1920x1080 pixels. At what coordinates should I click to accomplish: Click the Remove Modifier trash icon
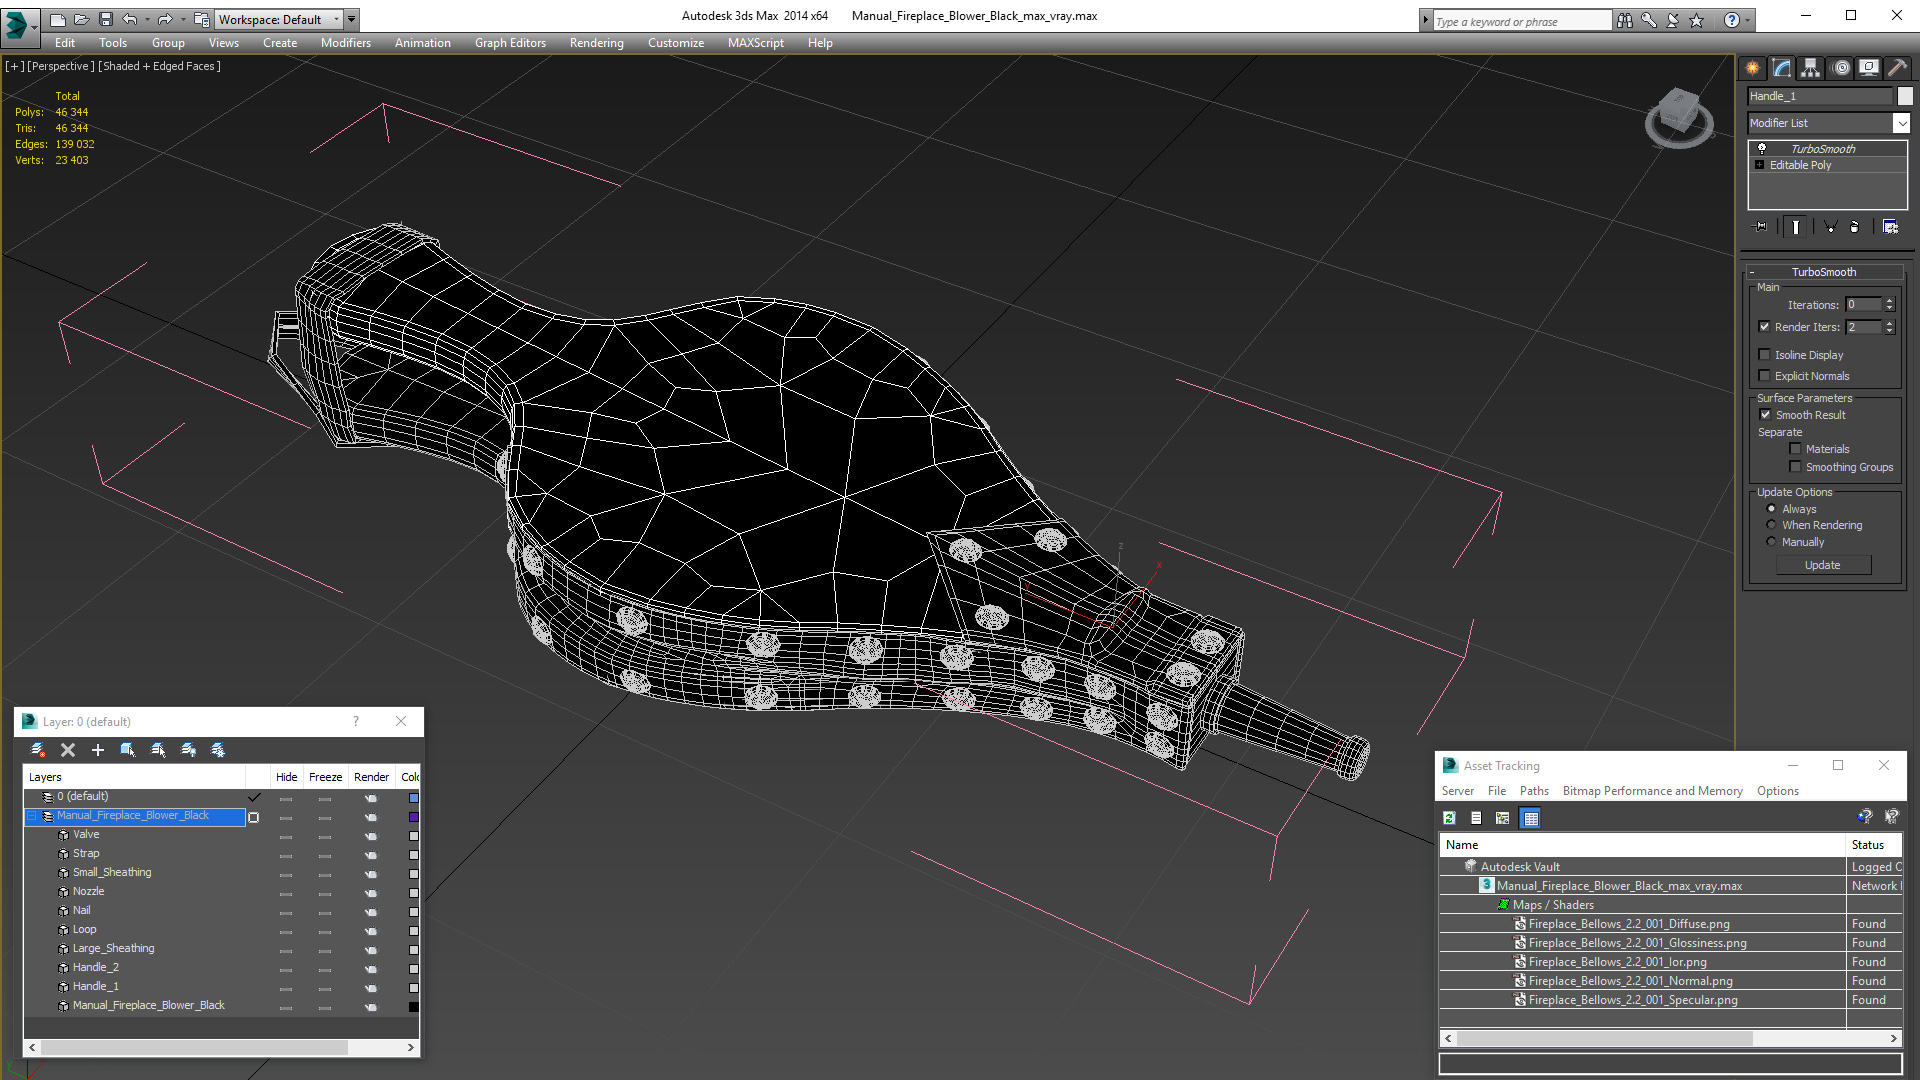(x=1855, y=227)
